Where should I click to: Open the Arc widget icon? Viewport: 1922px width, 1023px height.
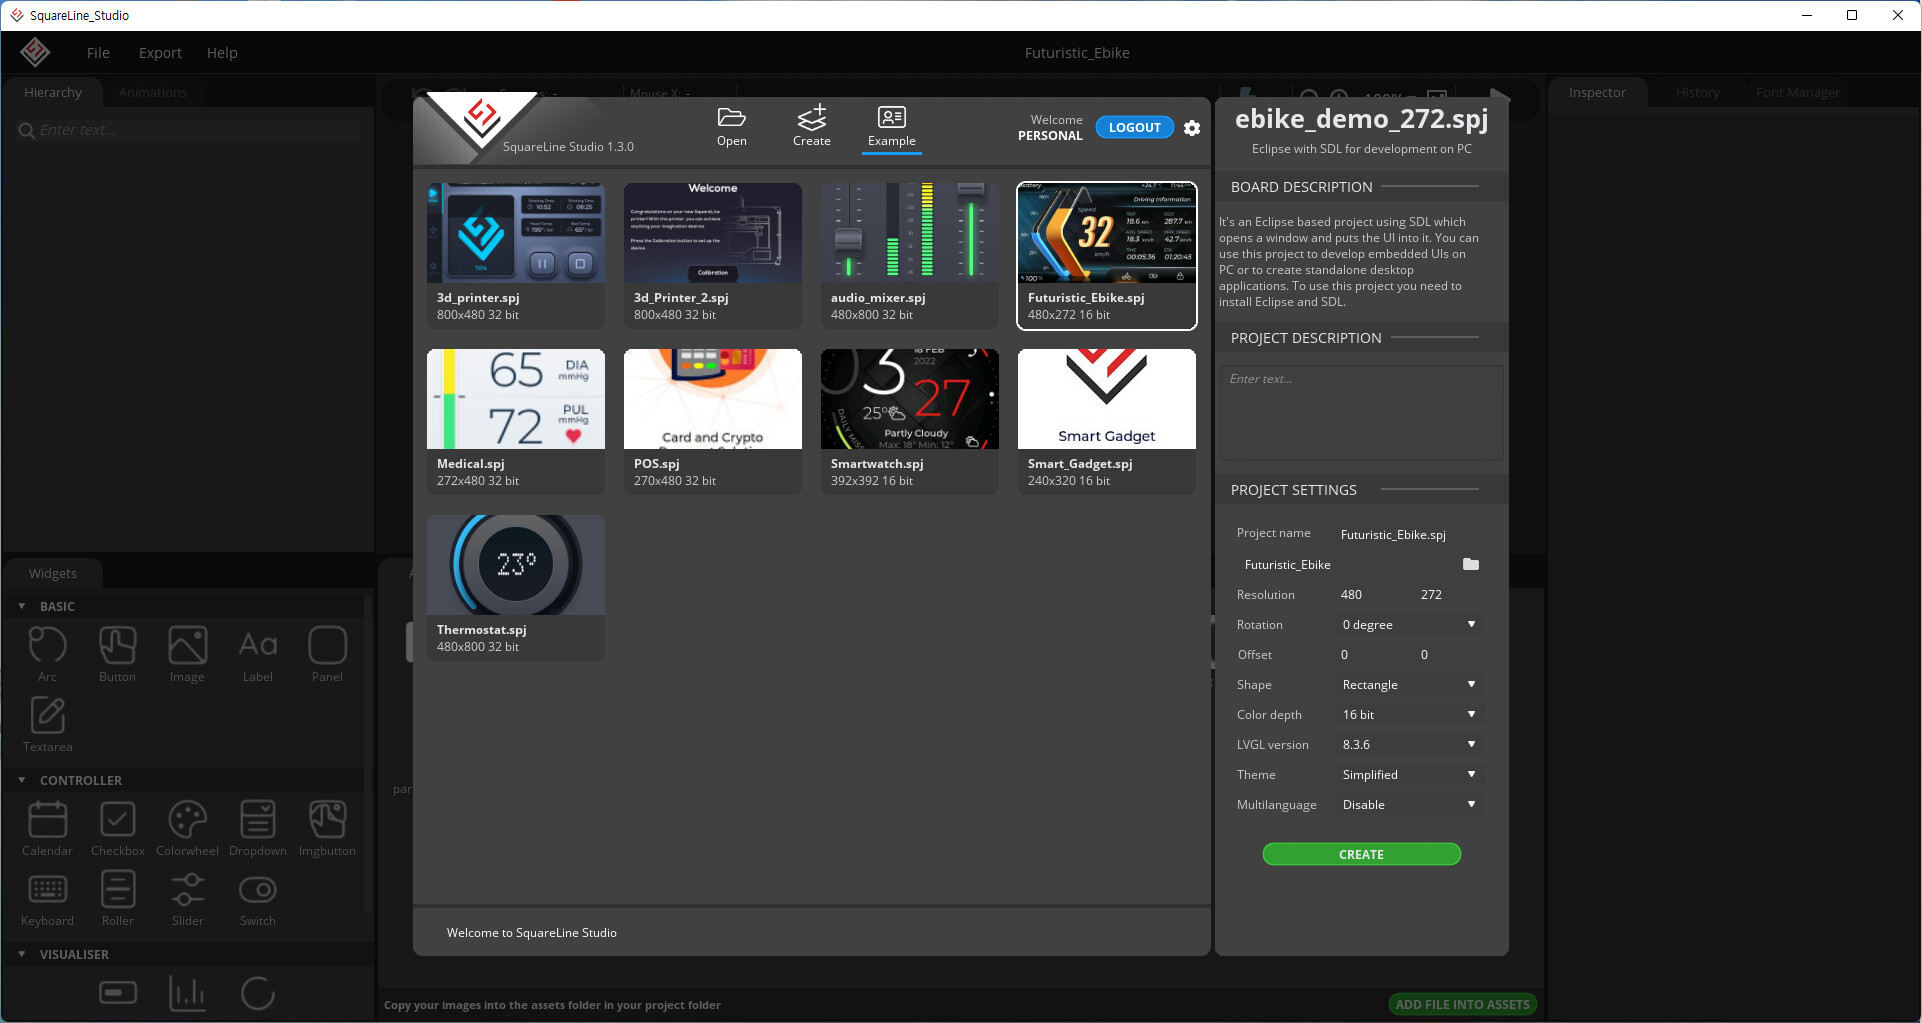pos(47,646)
